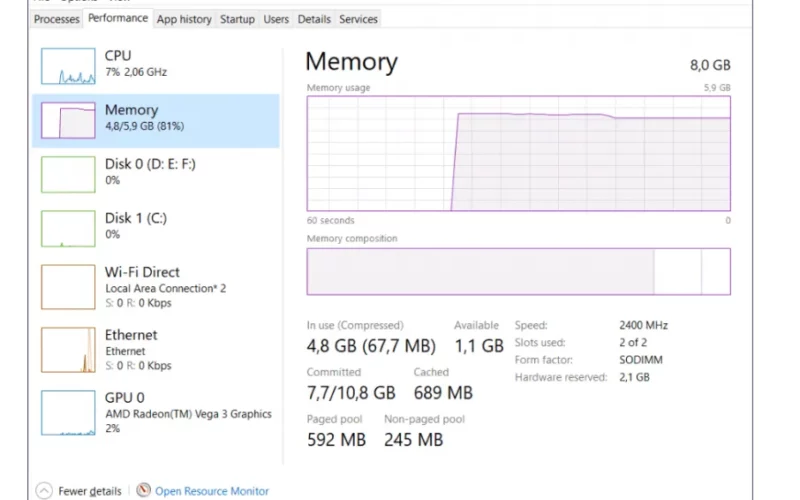Select the CPU usage mini graph
800x500 pixels.
(68, 66)
